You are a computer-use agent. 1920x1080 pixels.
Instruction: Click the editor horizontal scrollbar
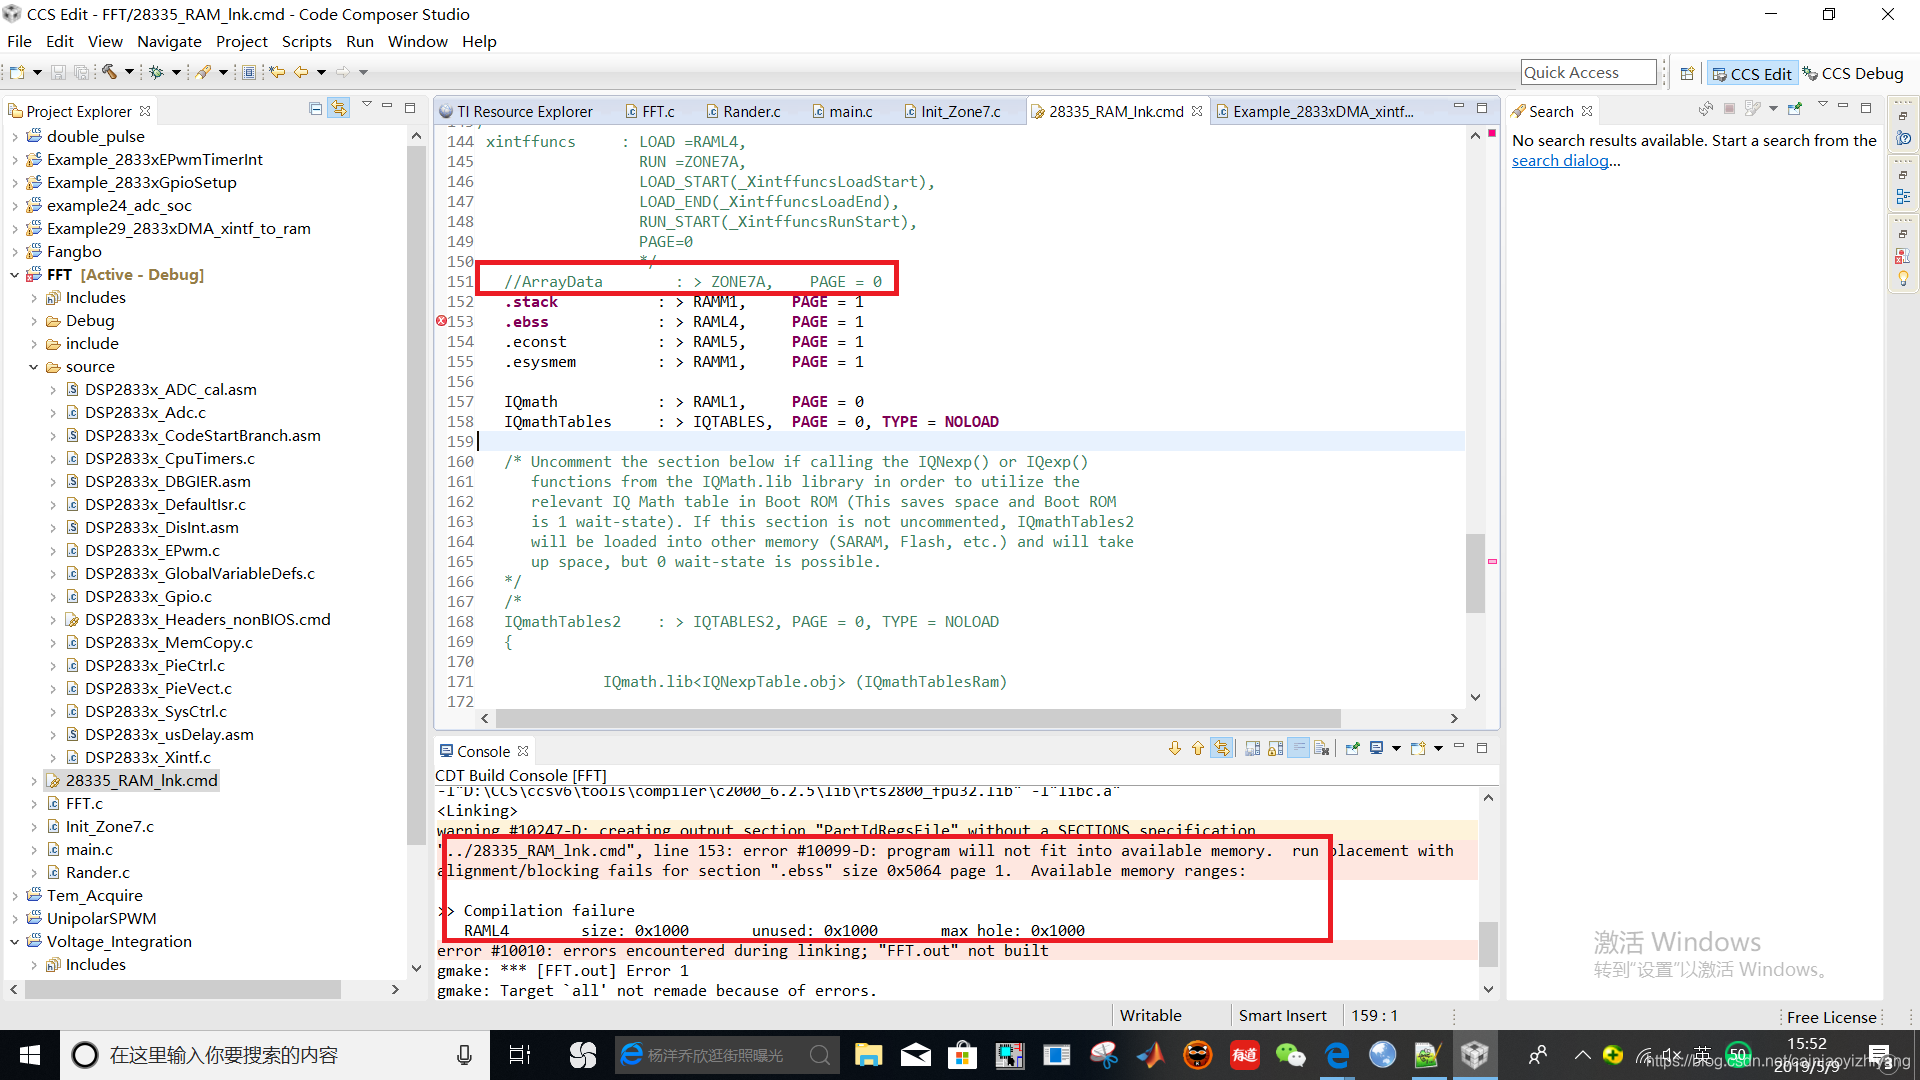[x=917, y=718]
